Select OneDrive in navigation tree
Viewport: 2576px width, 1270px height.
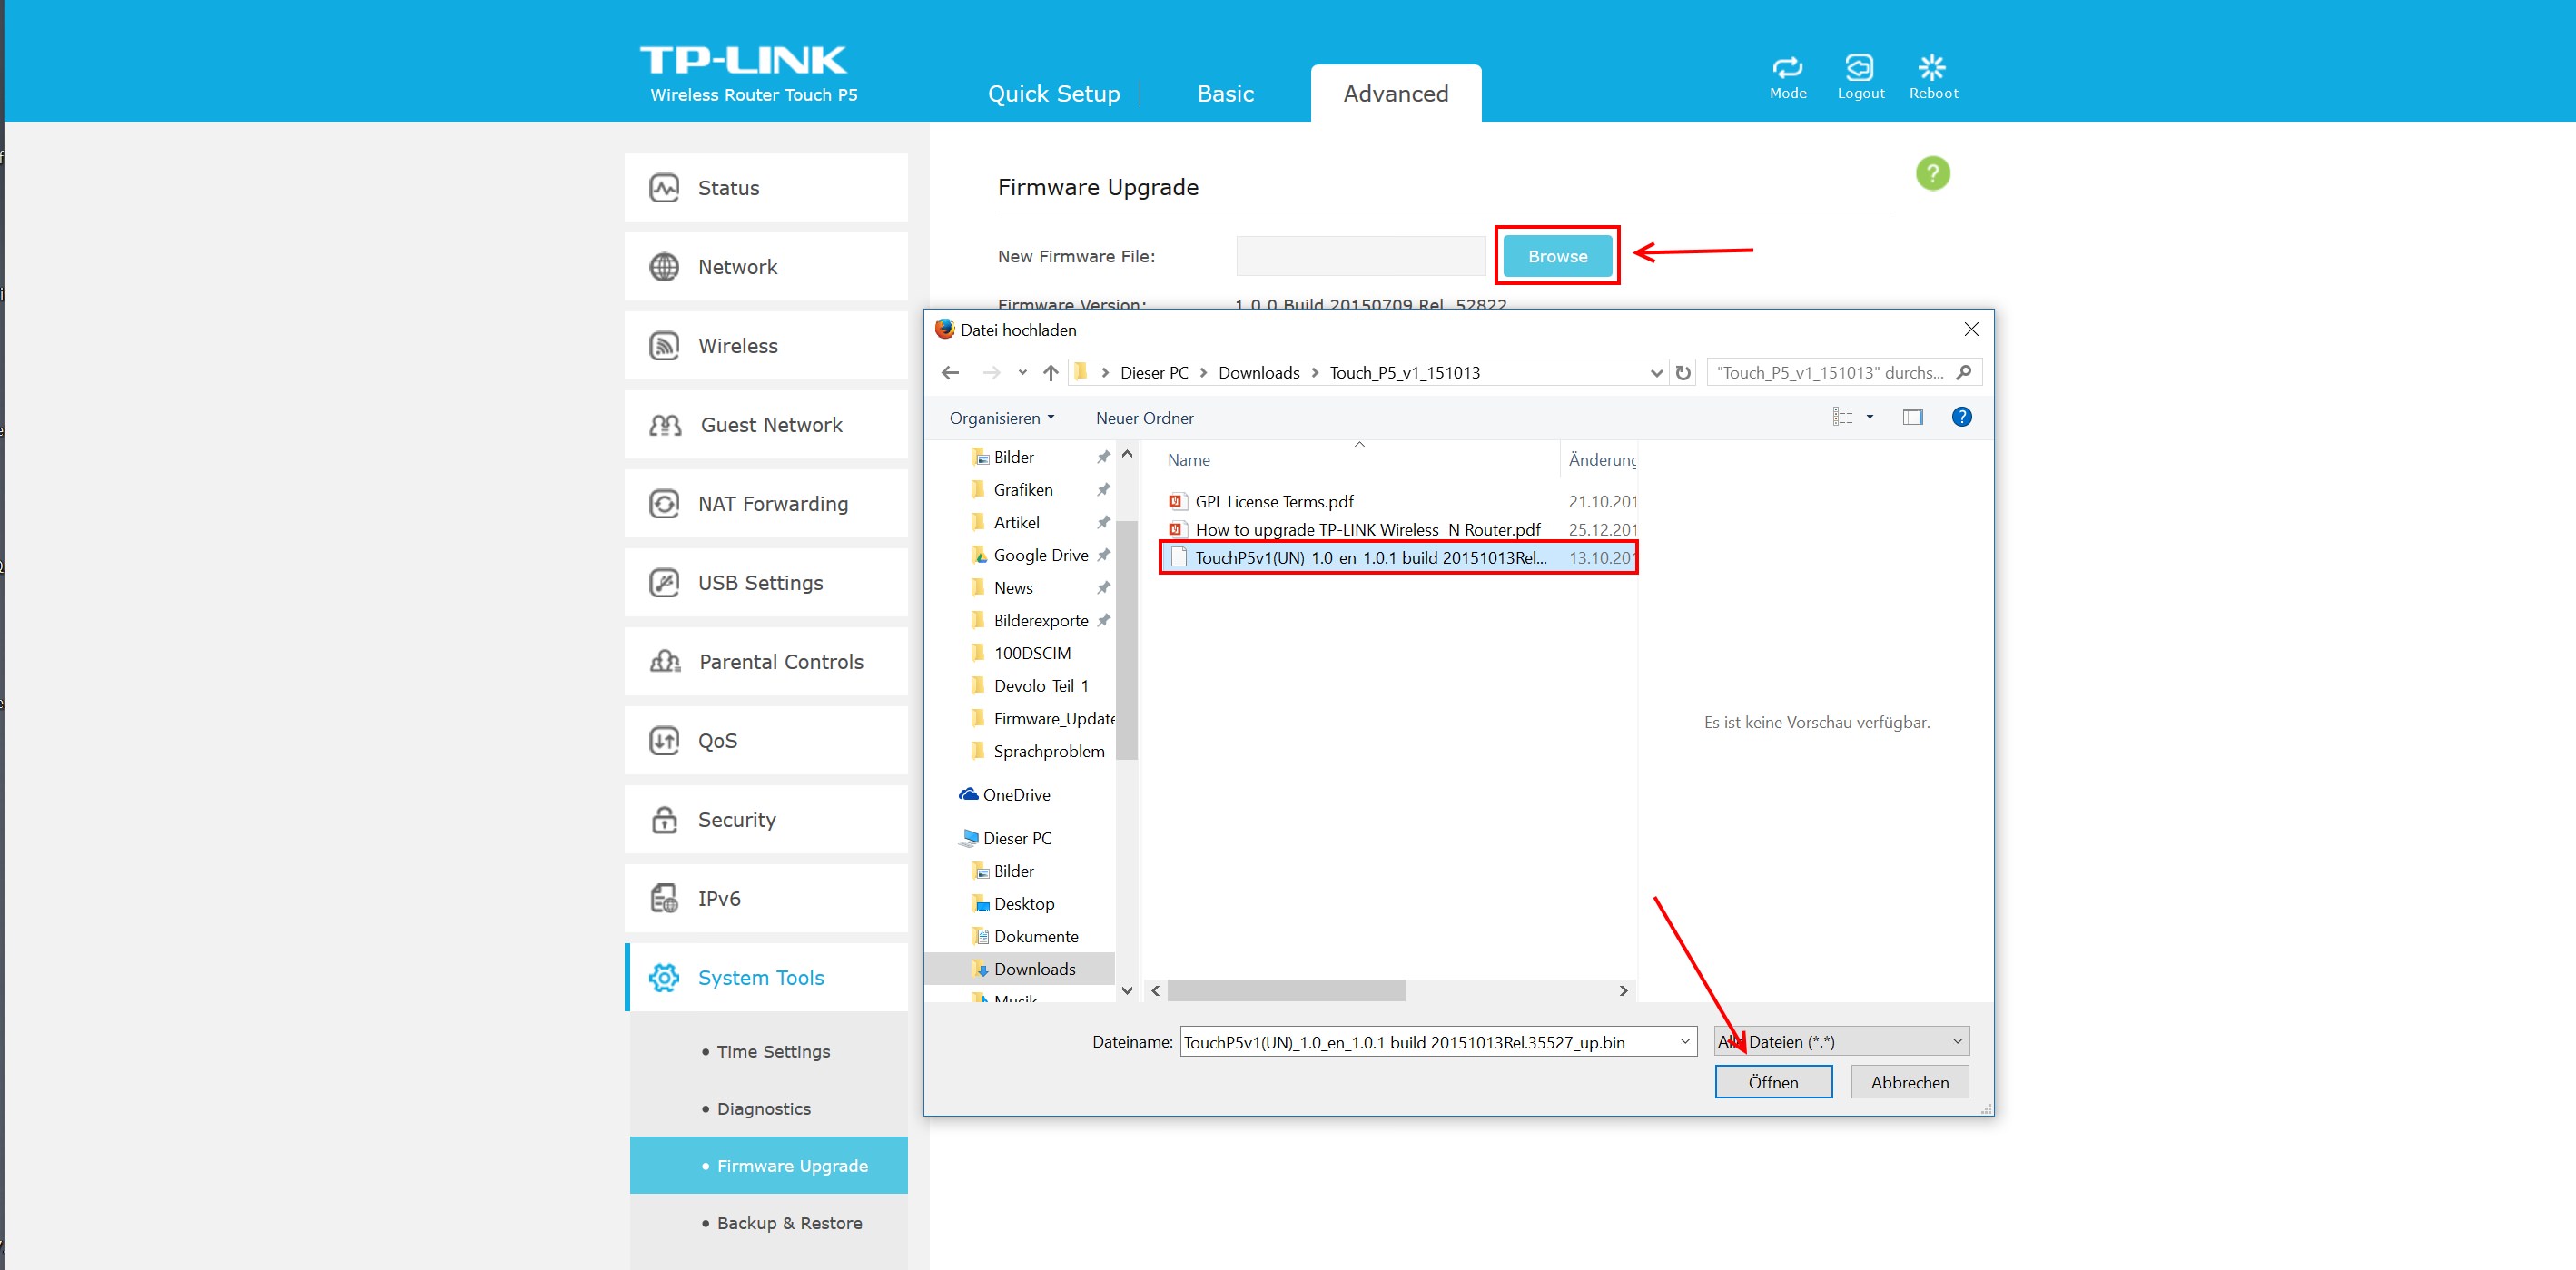(1005, 795)
